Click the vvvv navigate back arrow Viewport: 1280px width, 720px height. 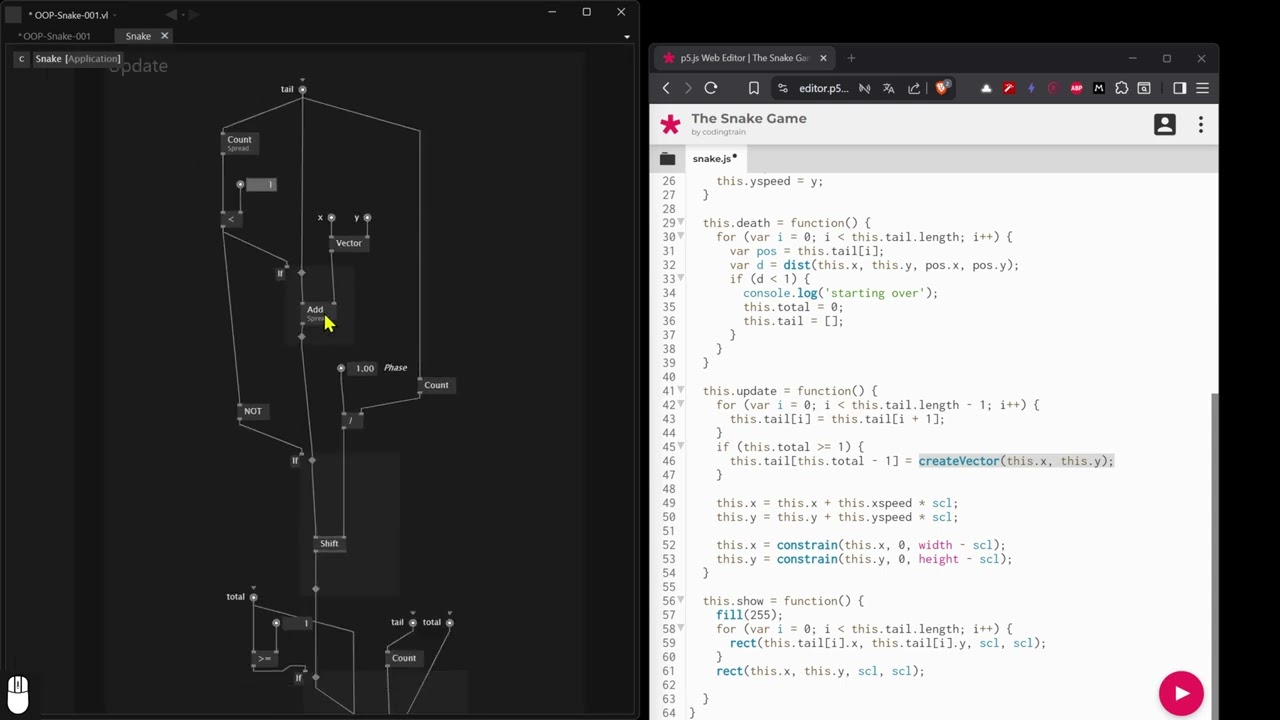tap(171, 14)
